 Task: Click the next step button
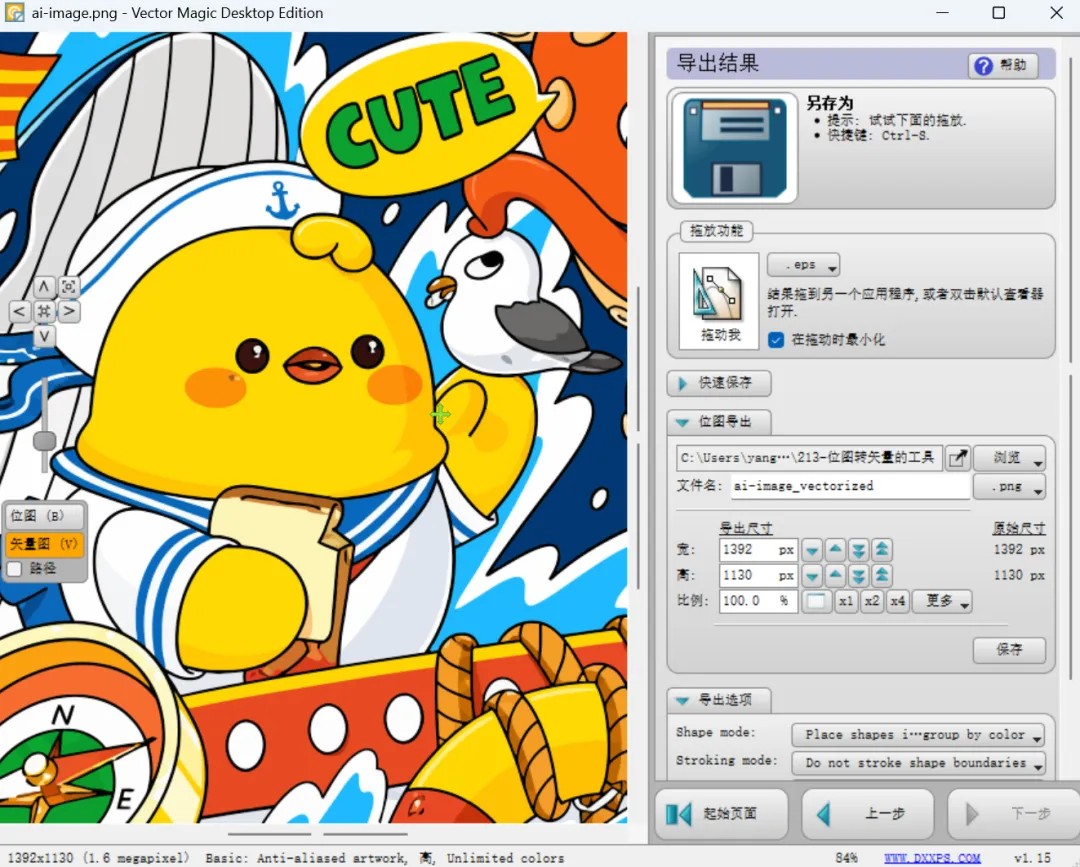point(1013,814)
